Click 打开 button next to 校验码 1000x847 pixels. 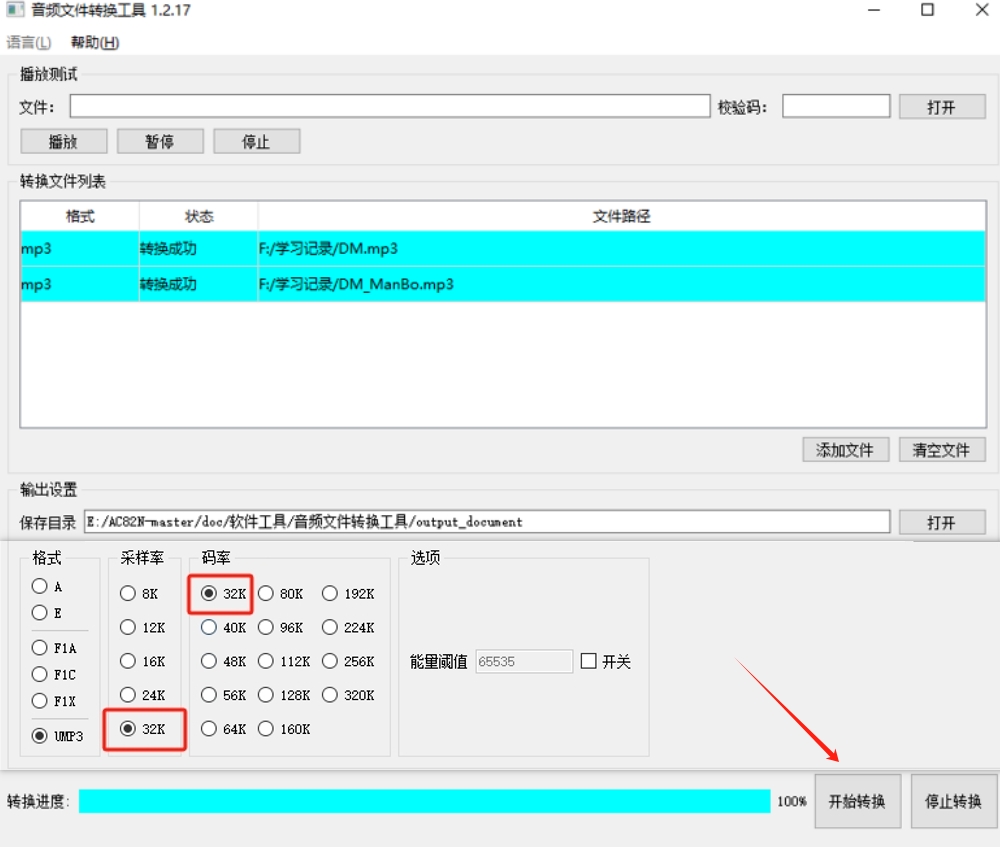click(941, 107)
